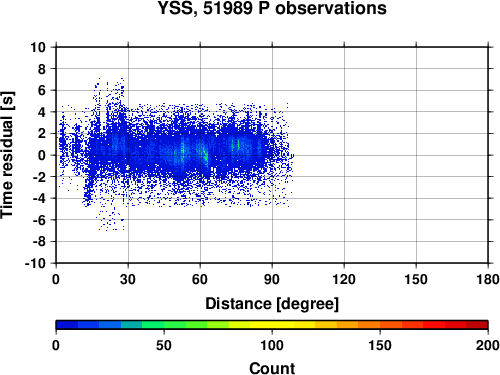
Task: Click the y-axis tick label -10
Action: [x=35, y=263]
